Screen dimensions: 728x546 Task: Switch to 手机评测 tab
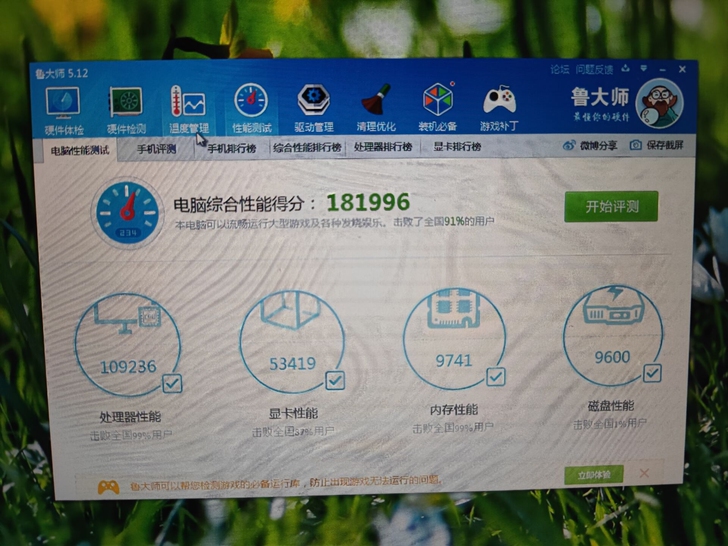pyautogui.click(x=156, y=149)
